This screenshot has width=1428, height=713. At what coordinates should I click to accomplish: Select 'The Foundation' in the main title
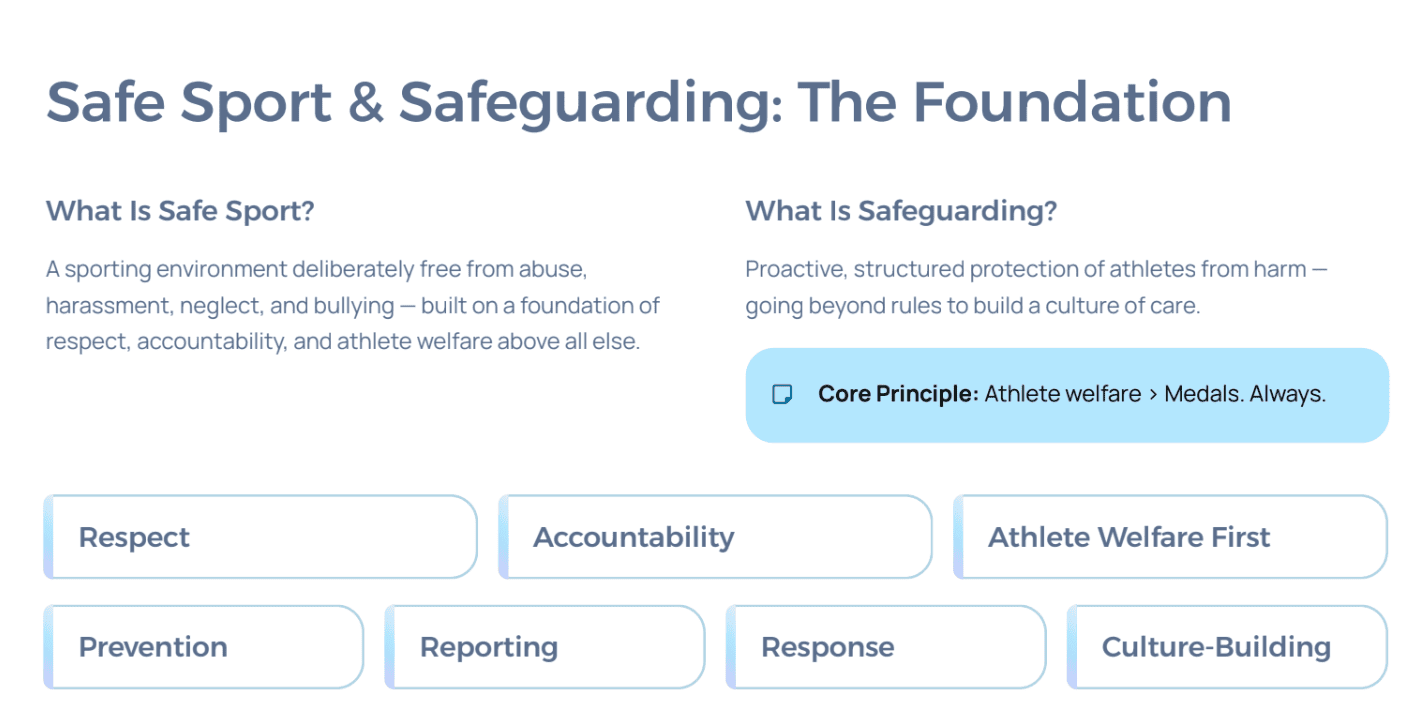click(1014, 102)
